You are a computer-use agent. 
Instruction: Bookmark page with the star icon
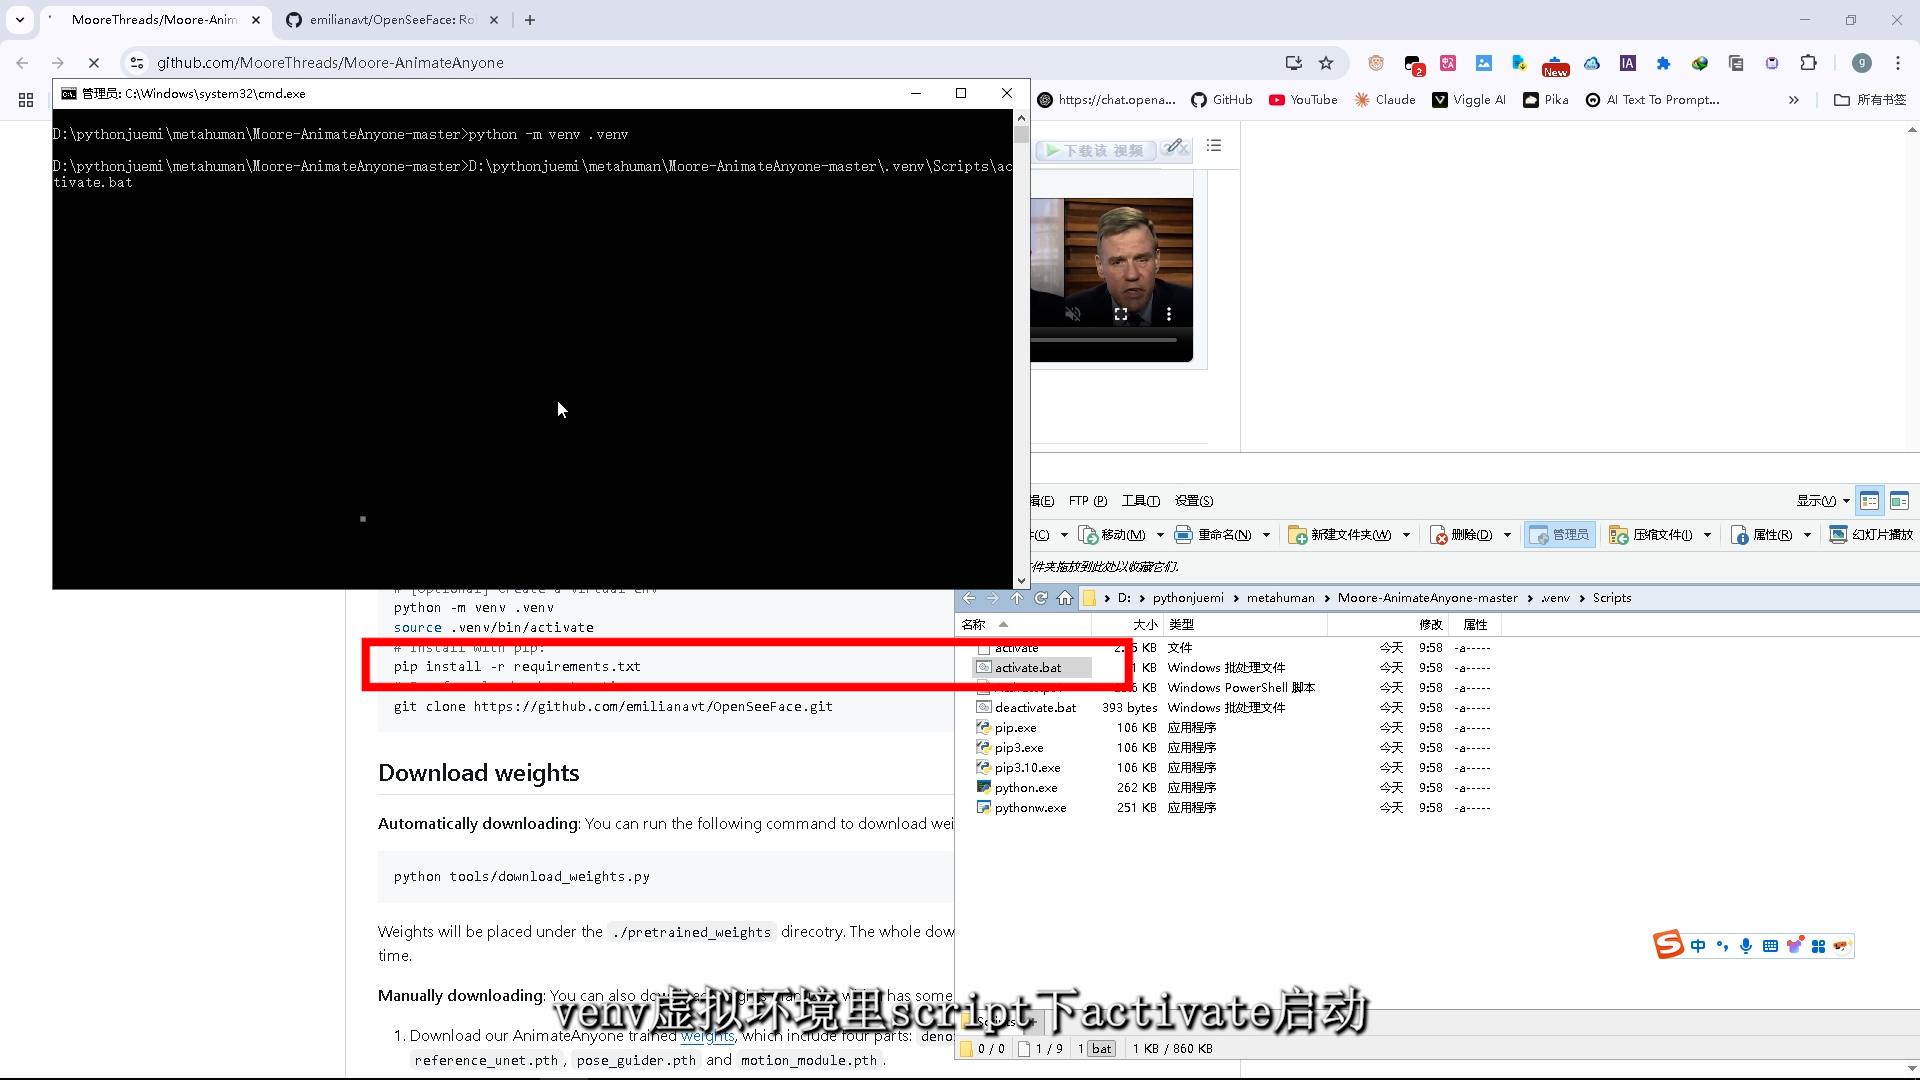click(1326, 63)
